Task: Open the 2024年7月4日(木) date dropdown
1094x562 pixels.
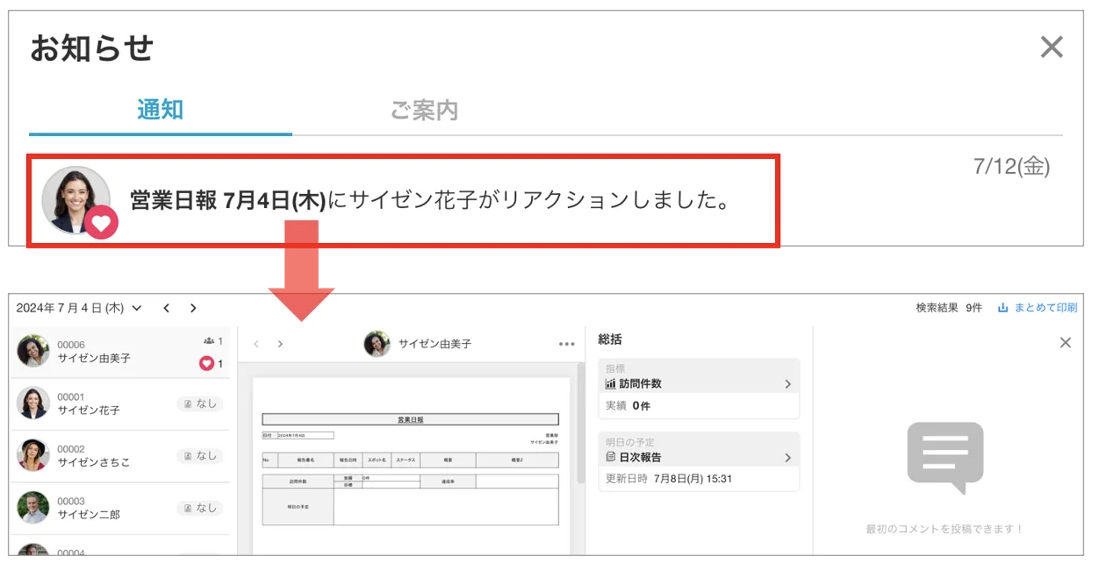Action: (x=79, y=308)
